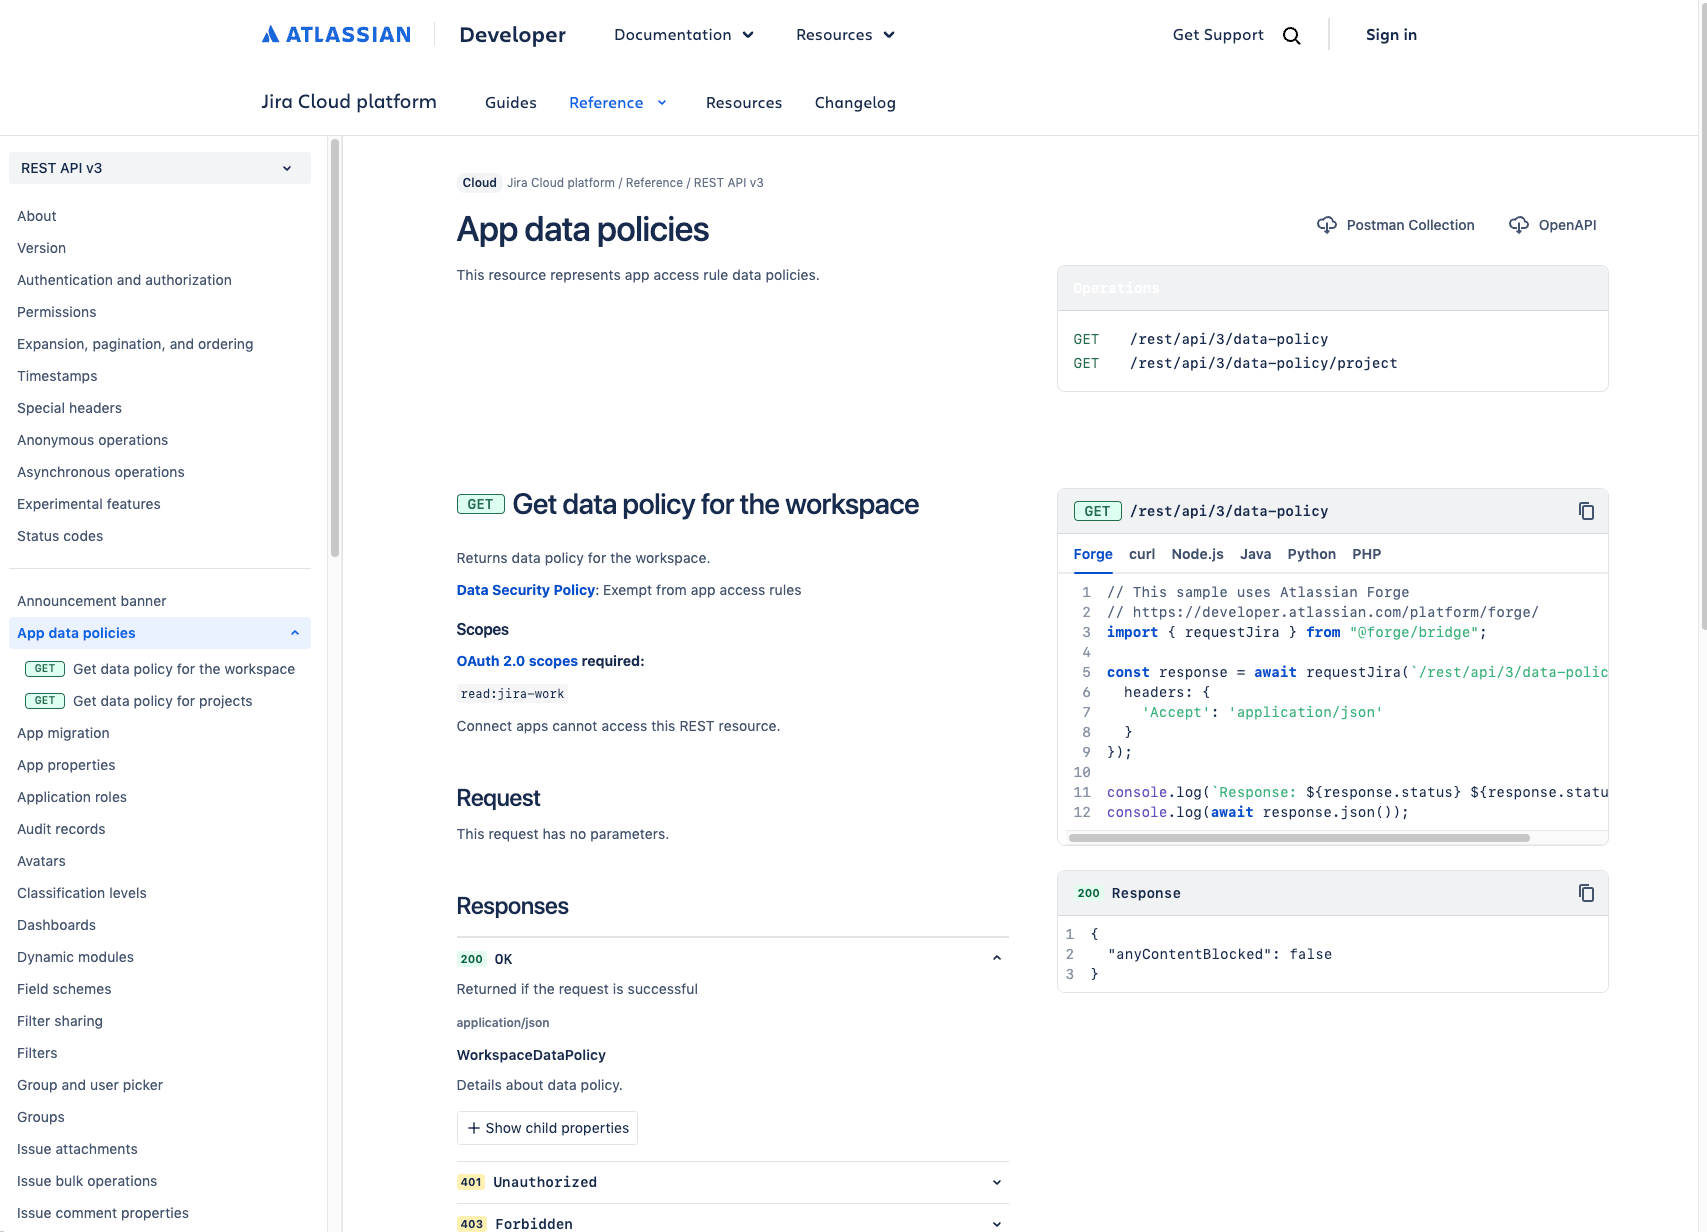
Task: Click the Atlassian logo
Action: click(336, 35)
